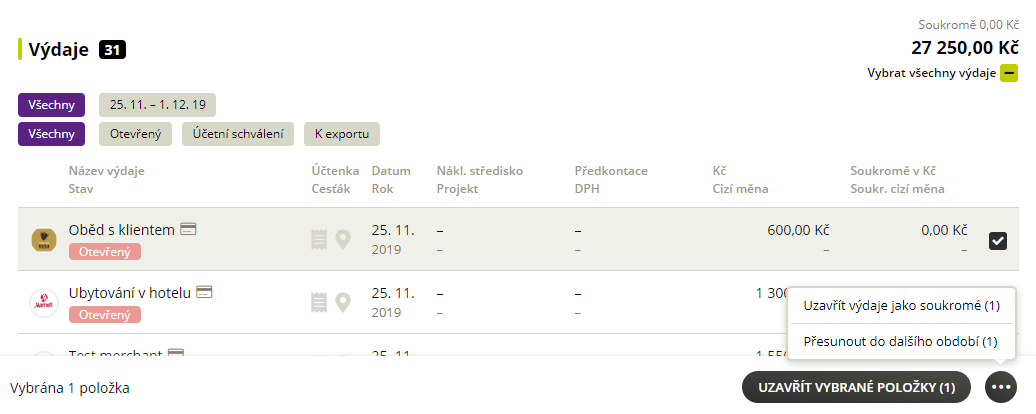Open location pin for Oběd s klientem

point(342,239)
